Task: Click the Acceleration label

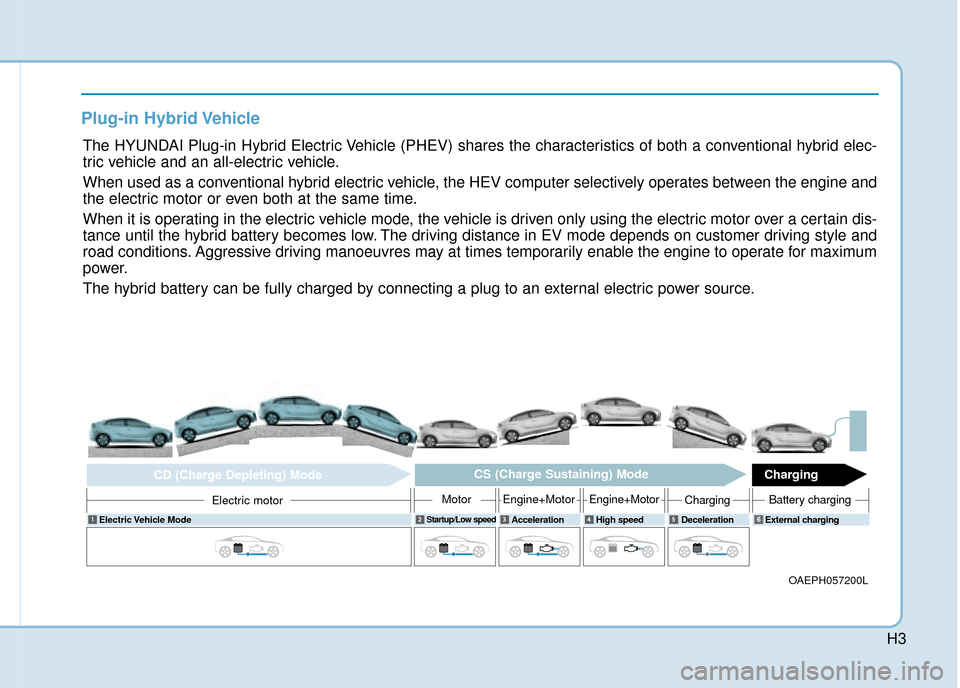Action: (538, 520)
